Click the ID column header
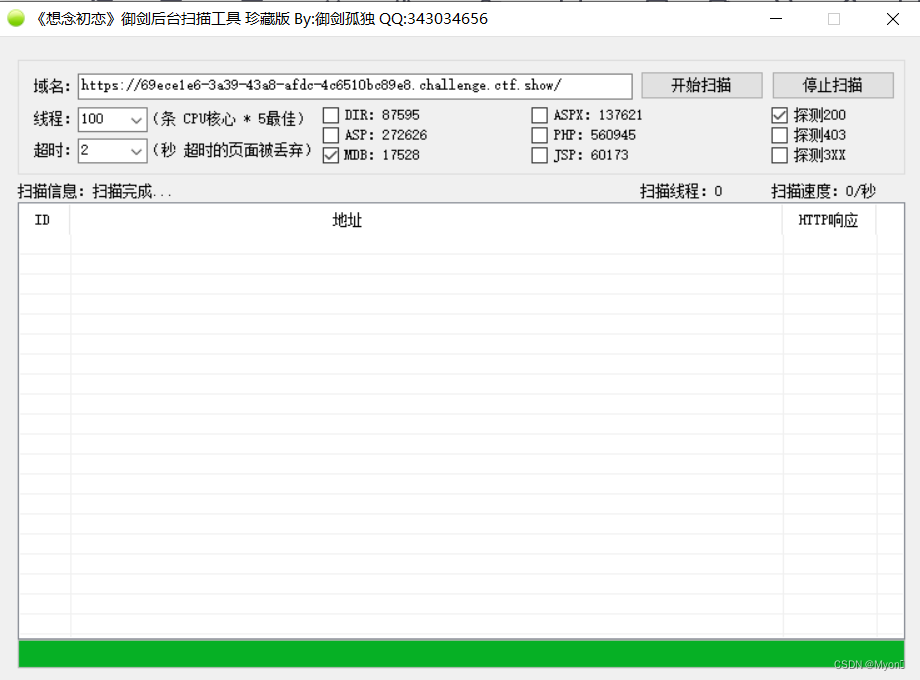 (44, 220)
